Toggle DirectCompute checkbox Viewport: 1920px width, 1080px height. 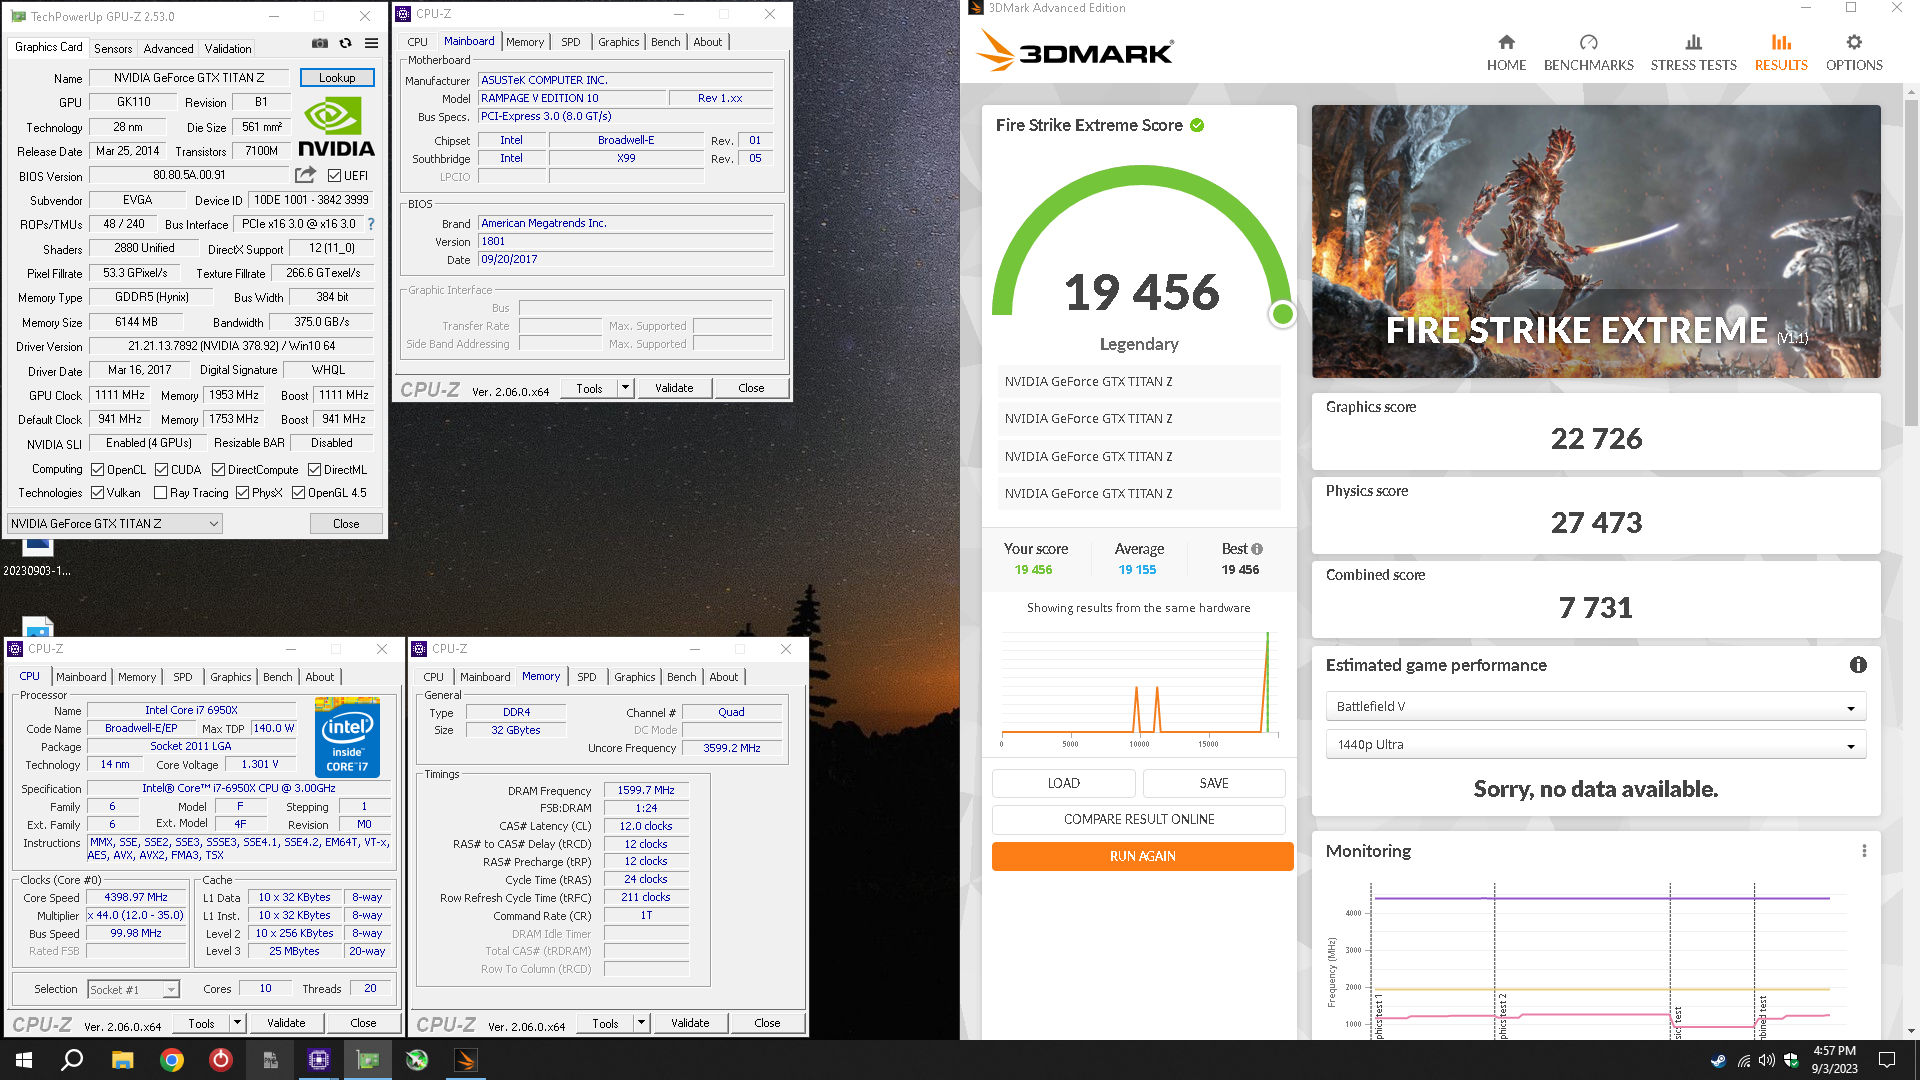218,470
